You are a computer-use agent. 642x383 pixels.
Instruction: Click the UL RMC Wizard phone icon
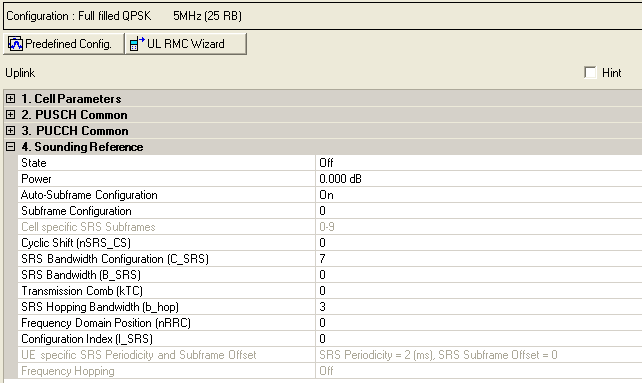coord(137,44)
